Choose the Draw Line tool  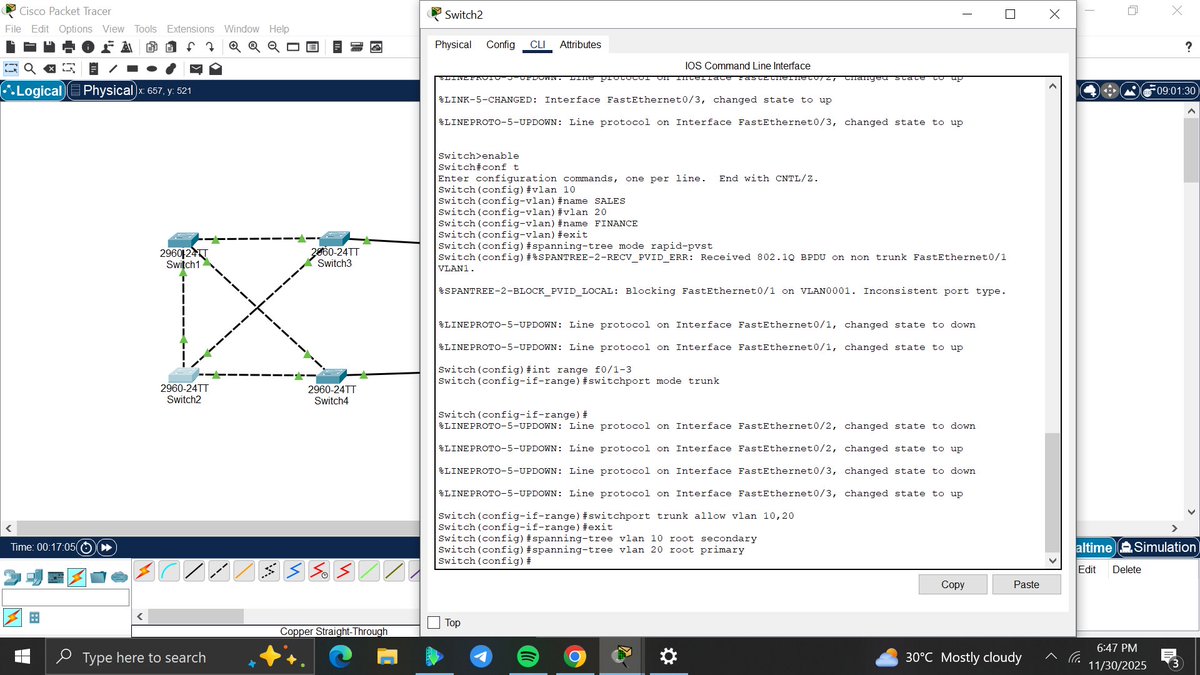[x=113, y=69]
